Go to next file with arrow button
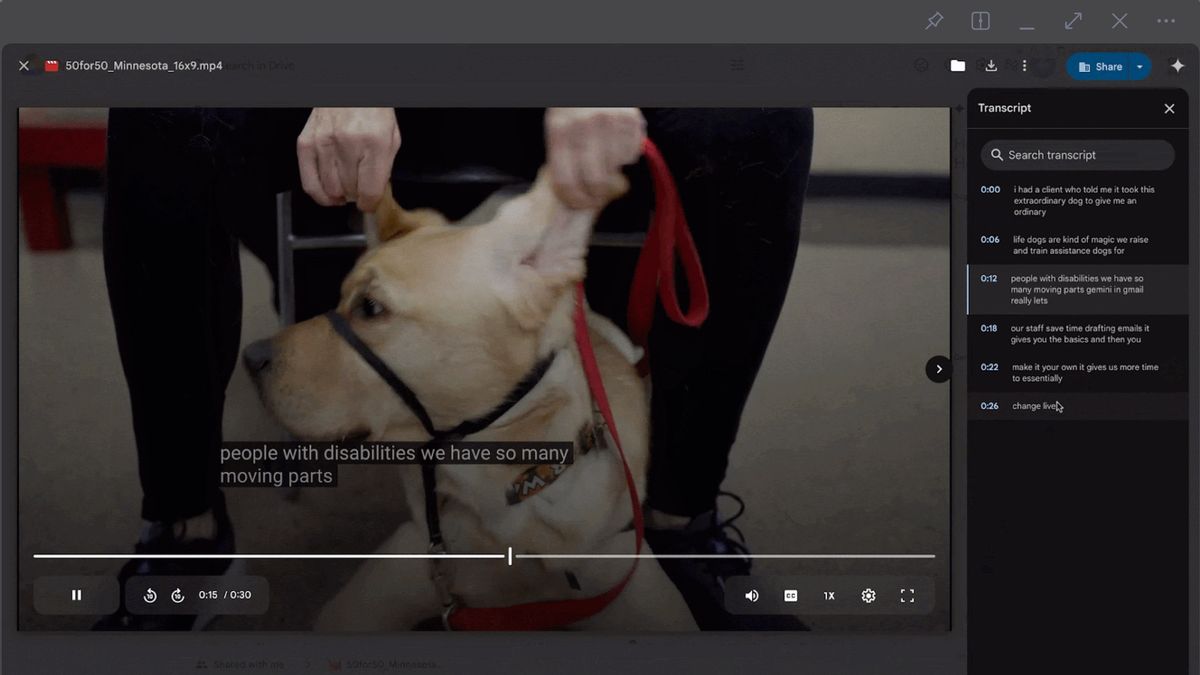Screen dimensions: 1200x675 938,369
